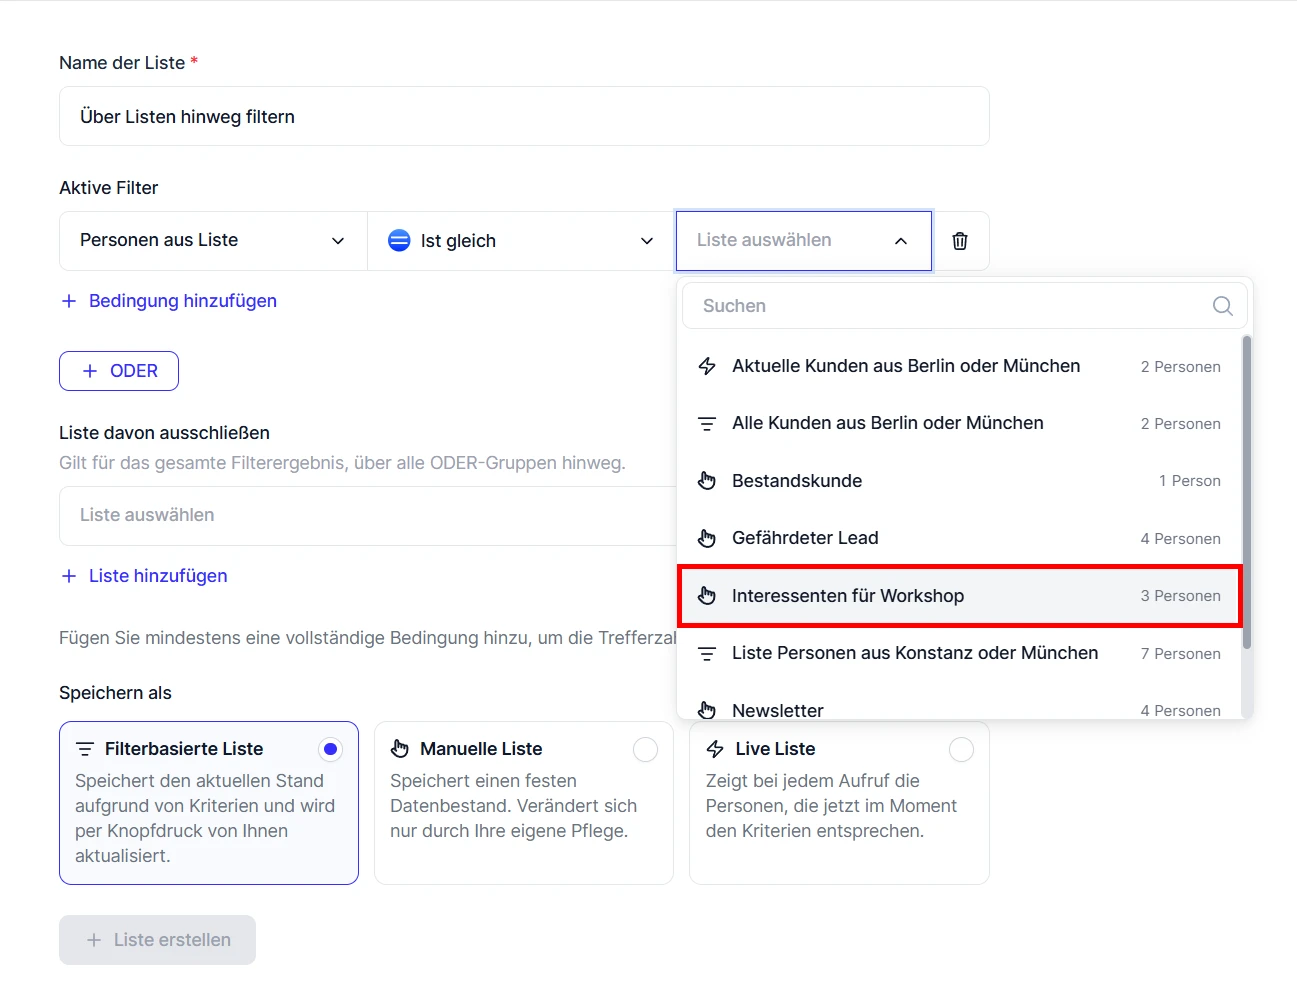Click the '7 Personen' count text
The width and height of the screenshot is (1297, 994).
coord(1180,654)
